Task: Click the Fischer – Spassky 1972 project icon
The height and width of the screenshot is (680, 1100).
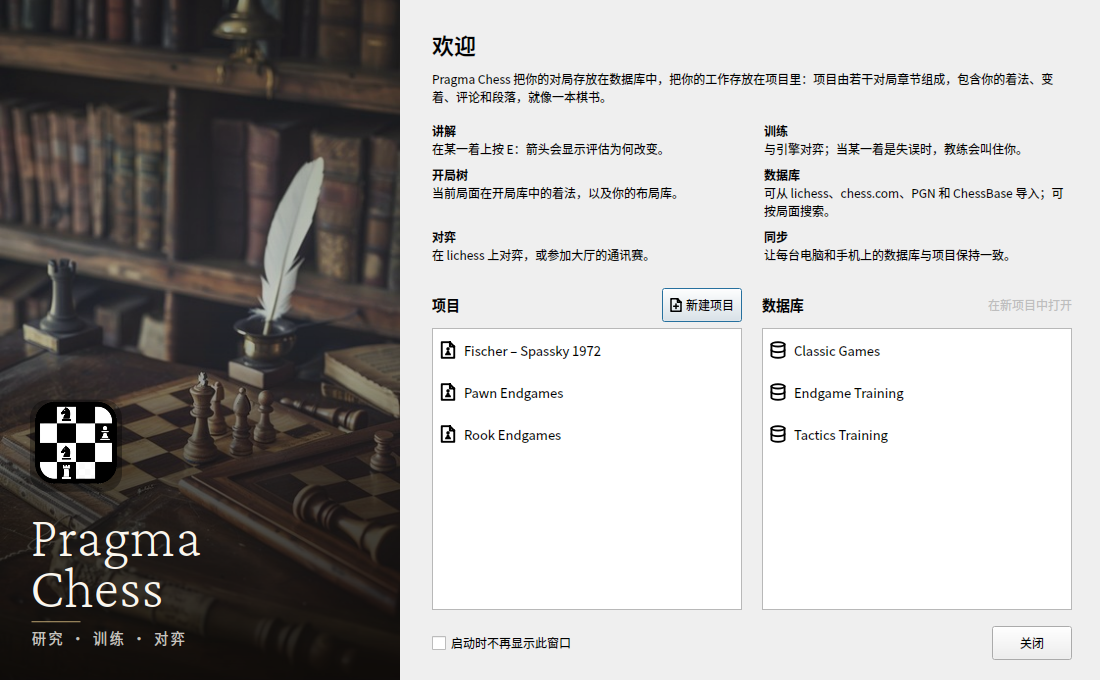Action: pyautogui.click(x=448, y=350)
